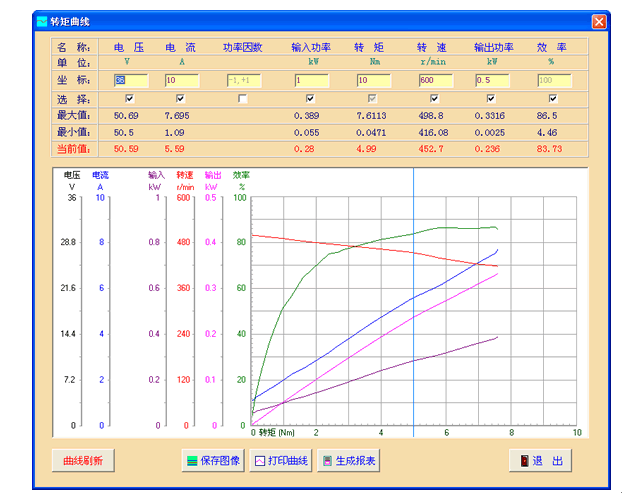The height and width of the screenshot is (496, 622).
Task: Click the 电压 coordinate input field
Action: (131, 80)
